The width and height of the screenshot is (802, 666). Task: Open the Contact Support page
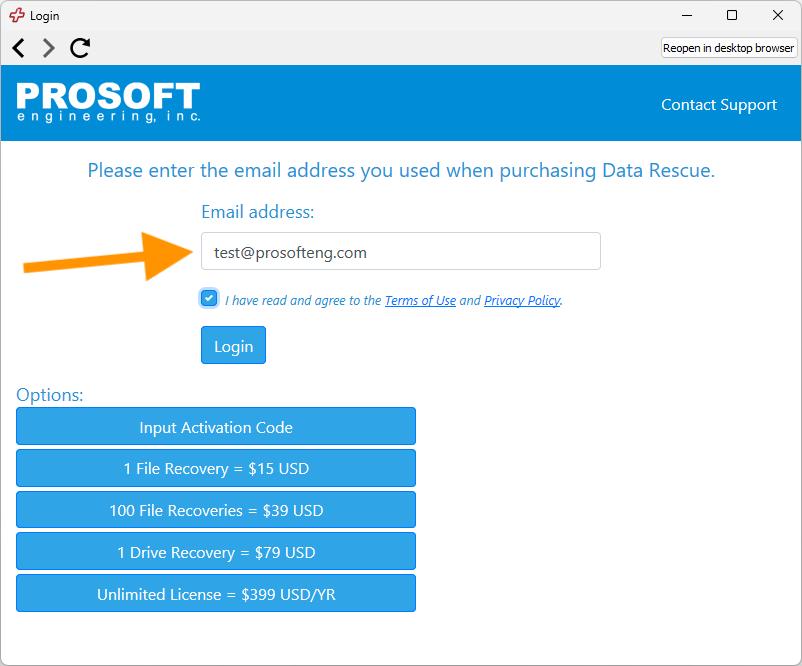pos(718,104)
